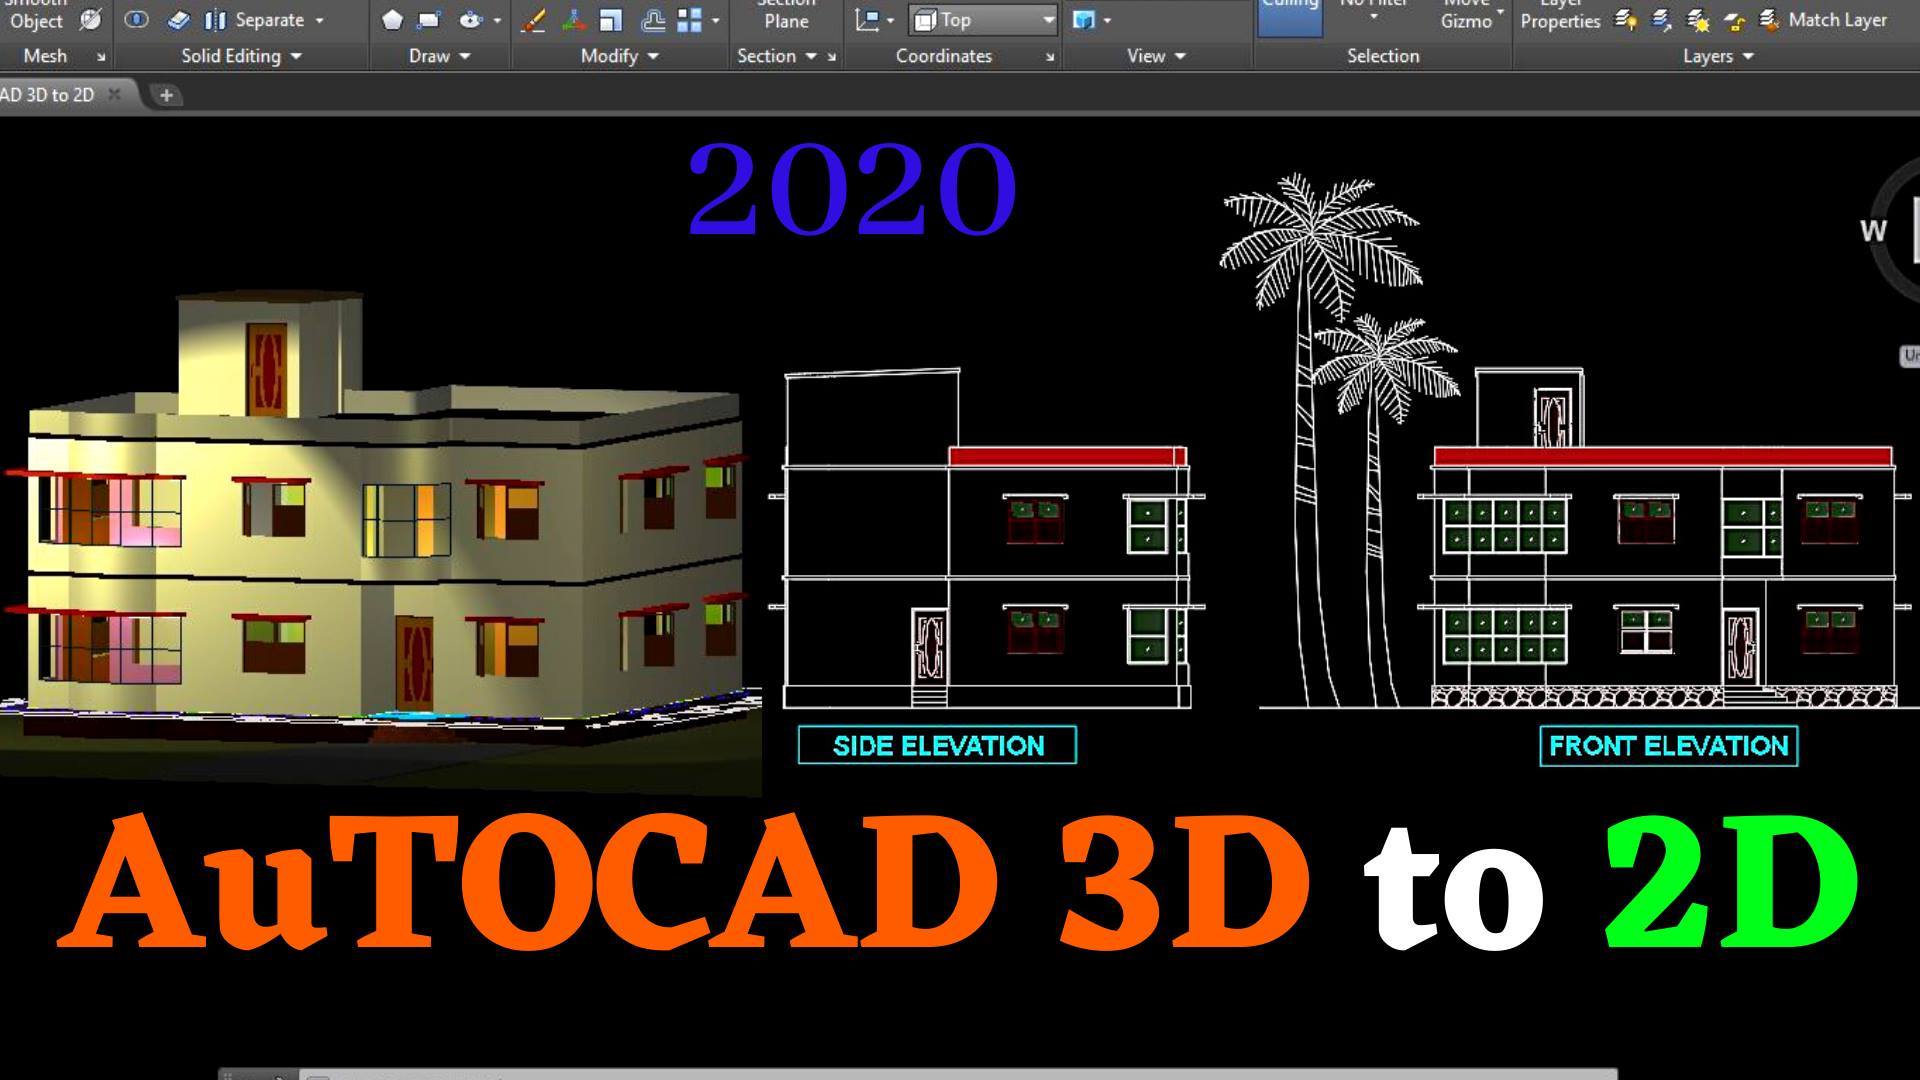Select the SIDE ELEVATION label in drawing
The image size is (1920, 1080).
point(937,746)
